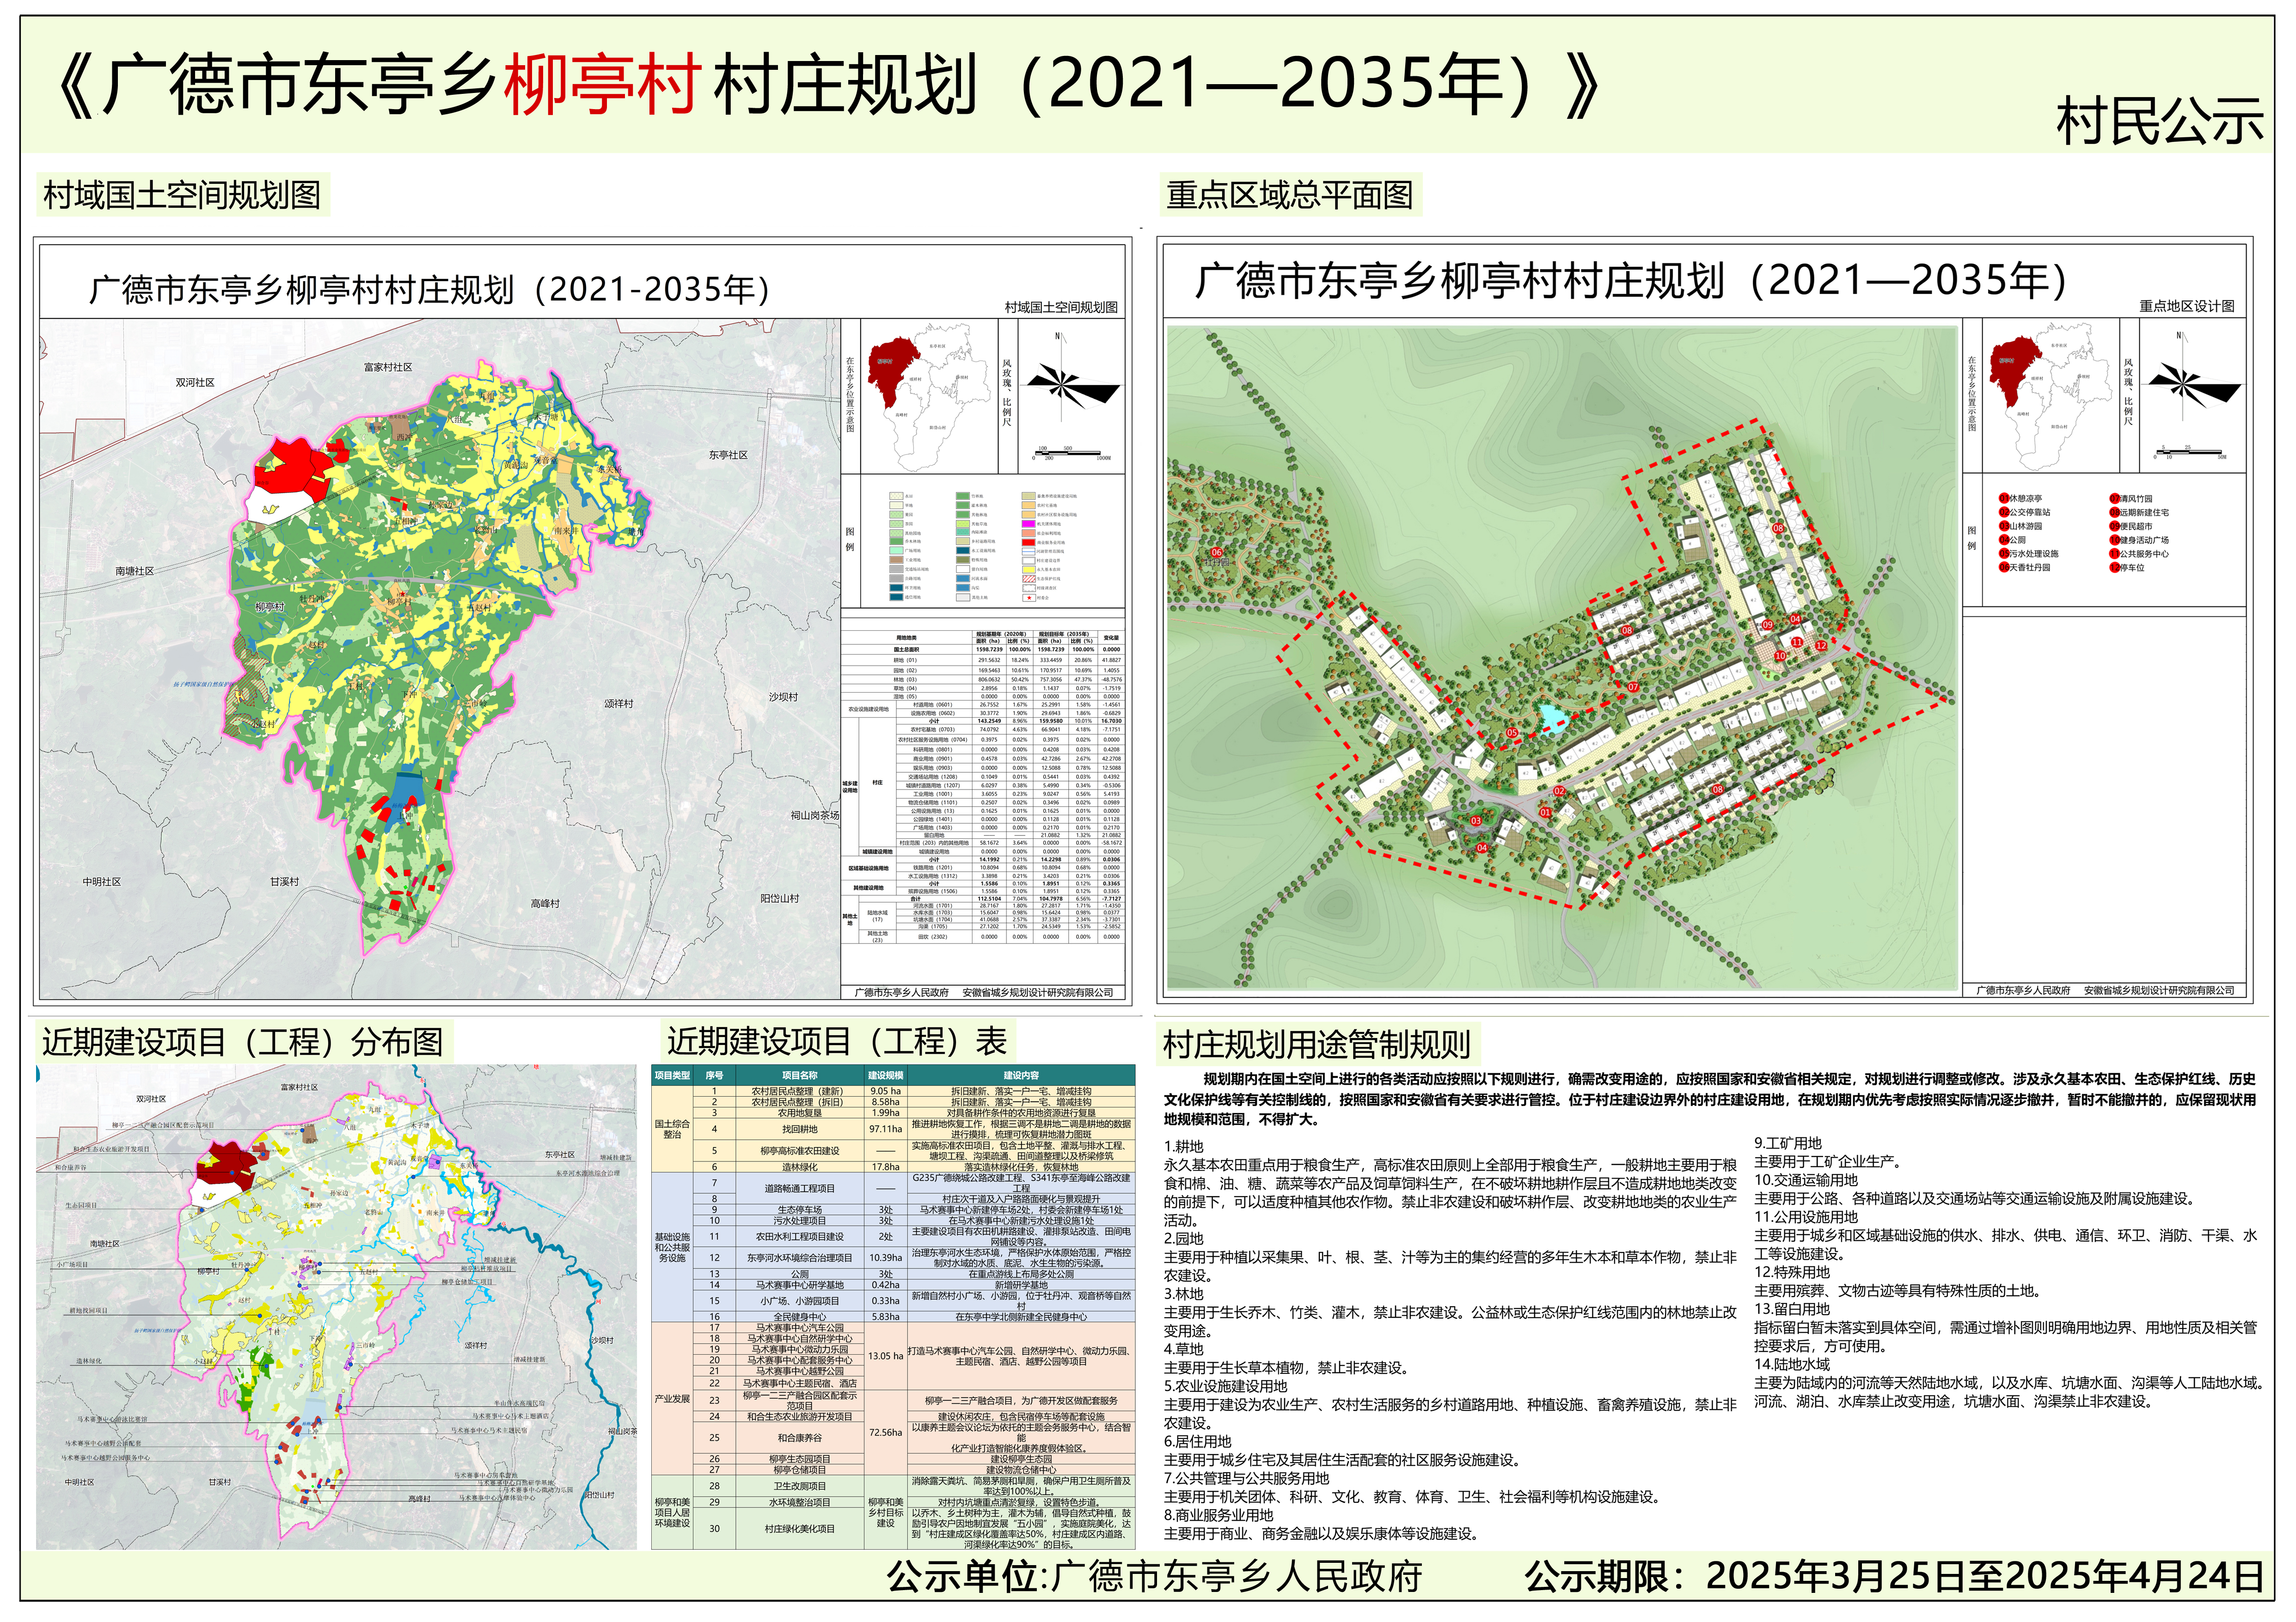Click the 02 公交停靠站 legend marker
This screenshot has width=2296, height=1622.
pos(2004,512)
